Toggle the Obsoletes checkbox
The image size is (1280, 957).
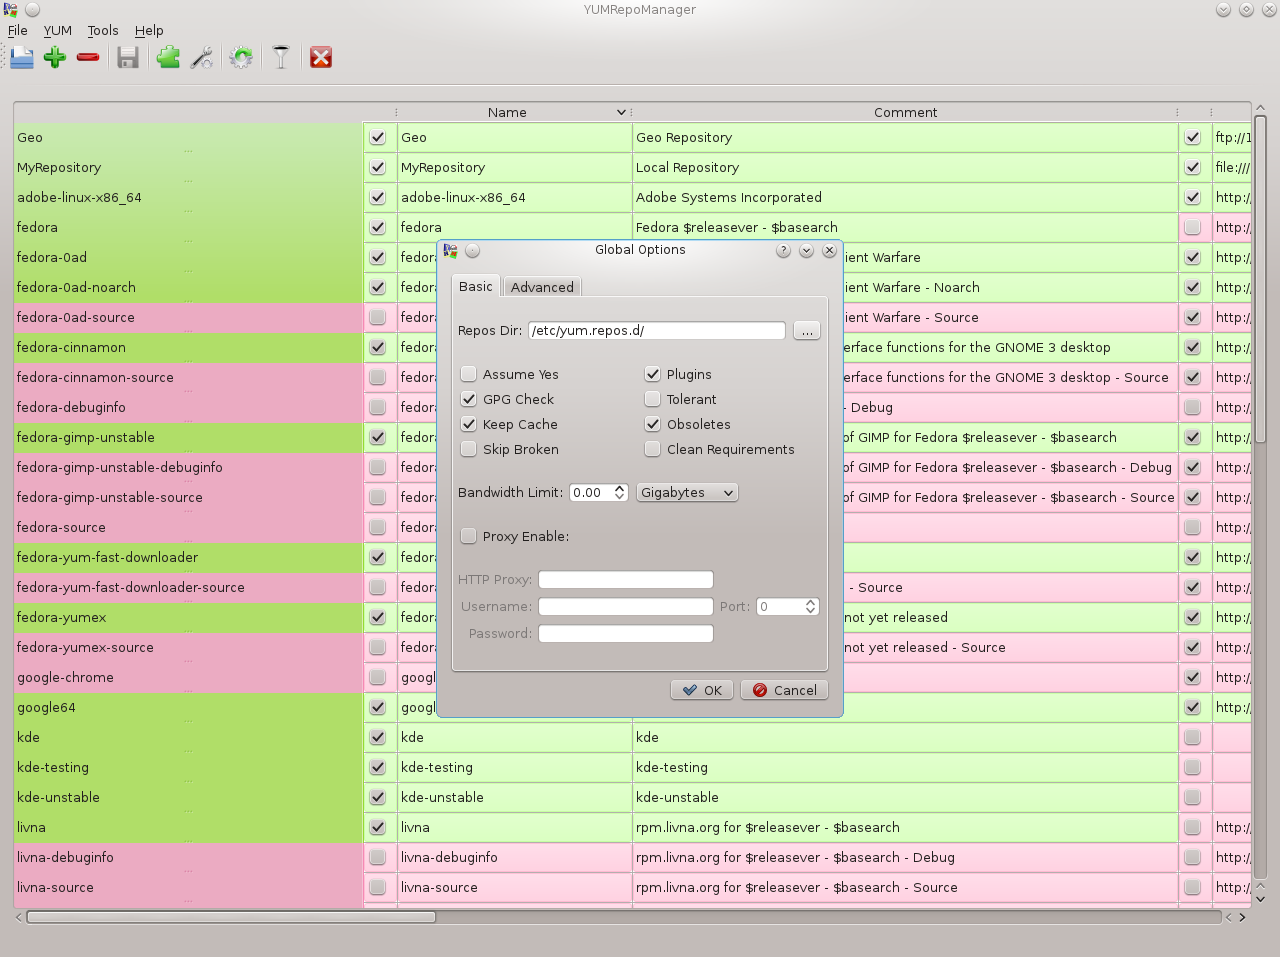[x=652, y=424]
